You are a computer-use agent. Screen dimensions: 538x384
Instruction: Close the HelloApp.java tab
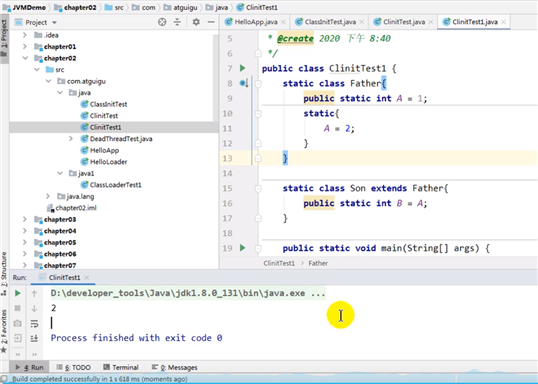(283, 22)
